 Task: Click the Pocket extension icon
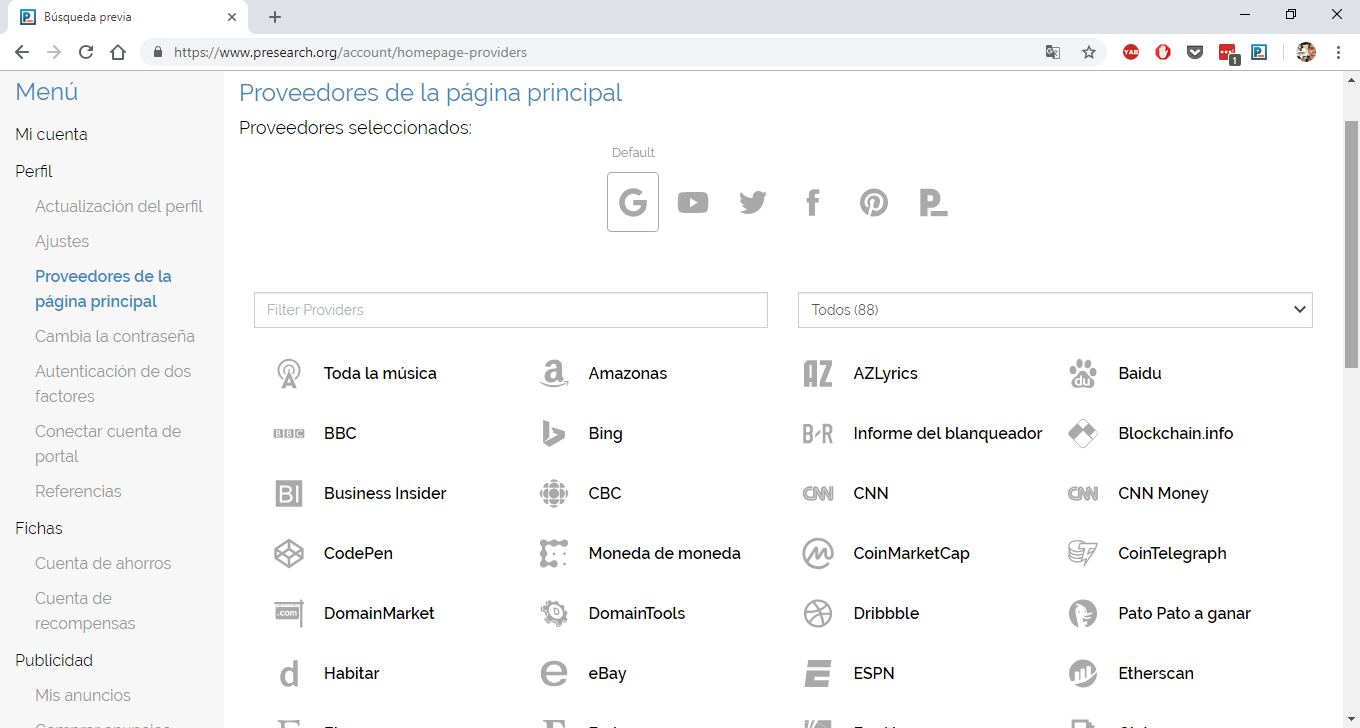point(1195,52)
